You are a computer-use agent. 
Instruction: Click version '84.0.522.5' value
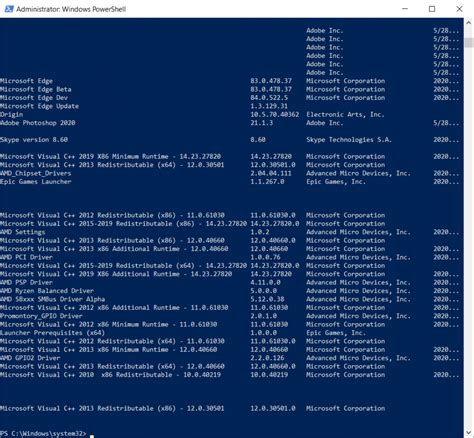pyautogui.click(x=269, y=98)
